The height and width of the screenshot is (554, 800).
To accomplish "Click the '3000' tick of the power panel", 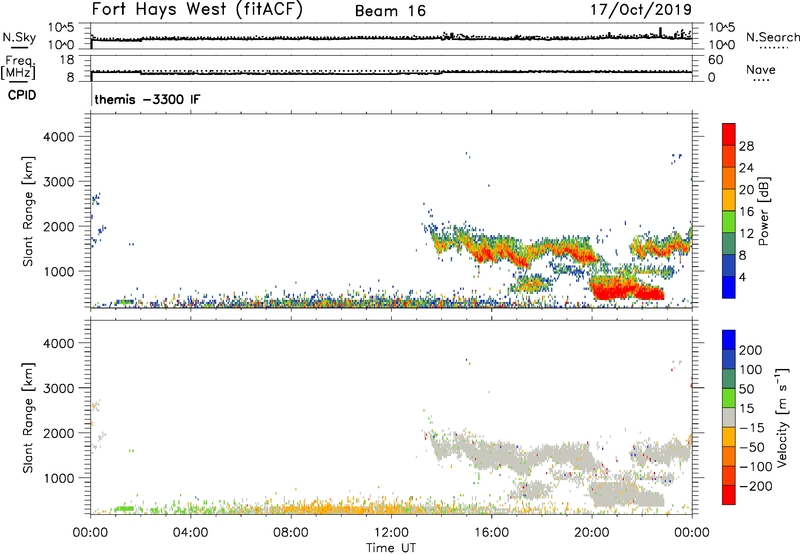I will point(59,182).
